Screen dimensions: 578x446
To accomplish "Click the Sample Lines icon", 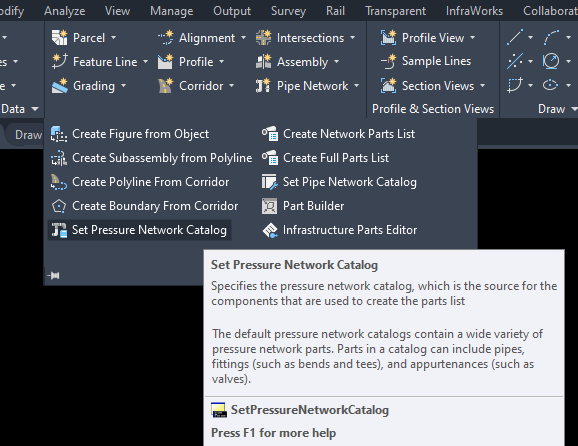I will pos(389,62).
